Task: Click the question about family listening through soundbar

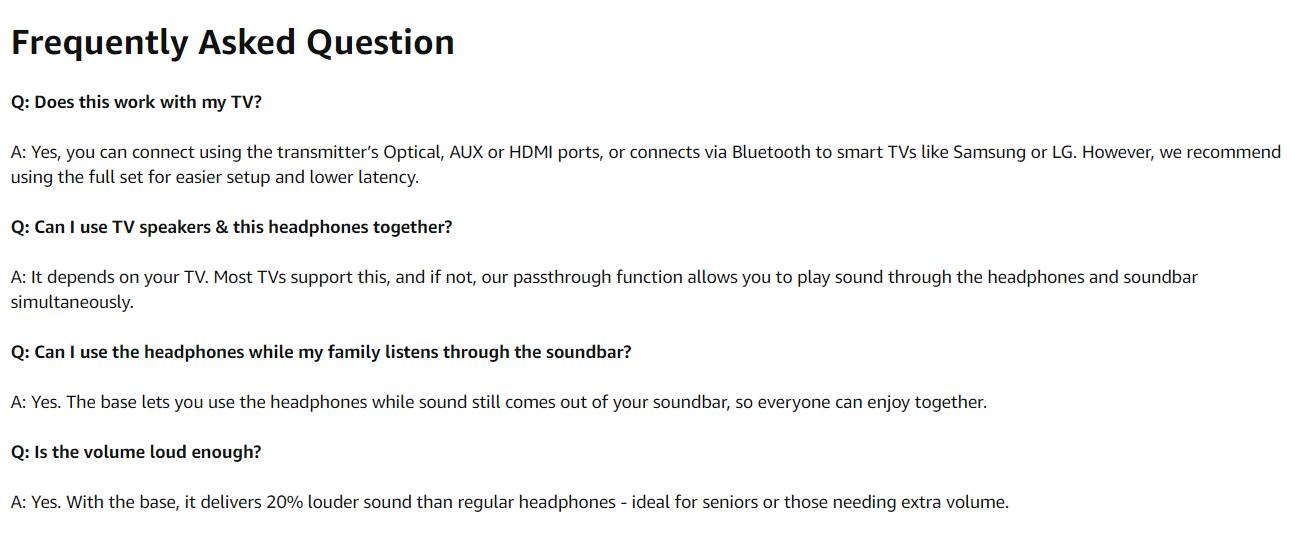Action: [x=321, y=352]
